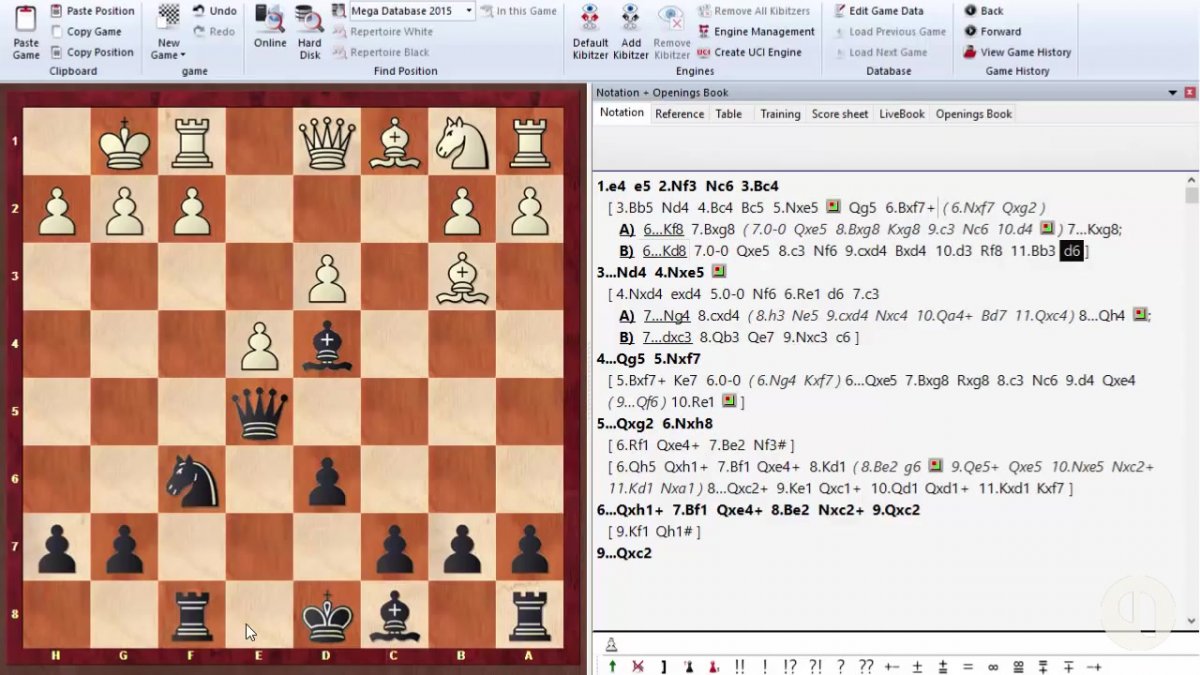Insert the ?! dubious move symbol

(815, 666)
